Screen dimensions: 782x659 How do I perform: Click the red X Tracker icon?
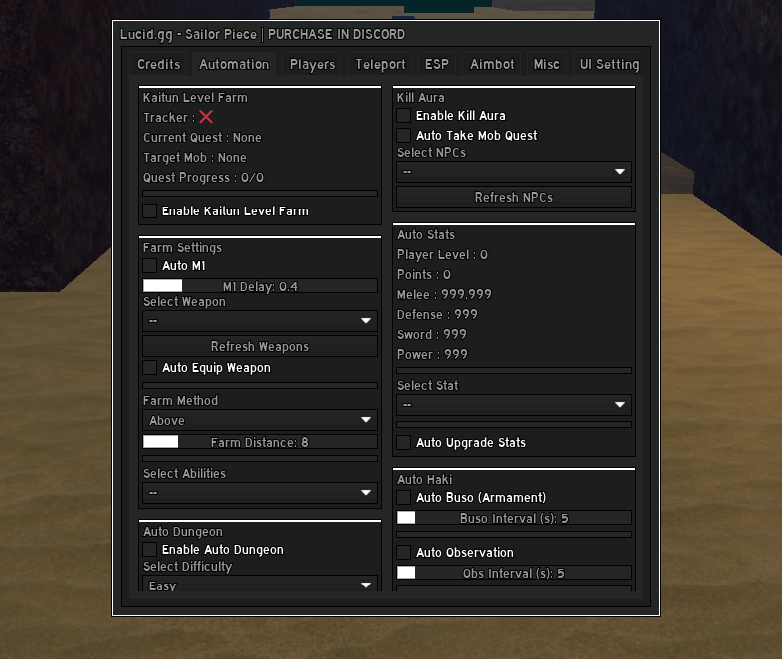206,117
